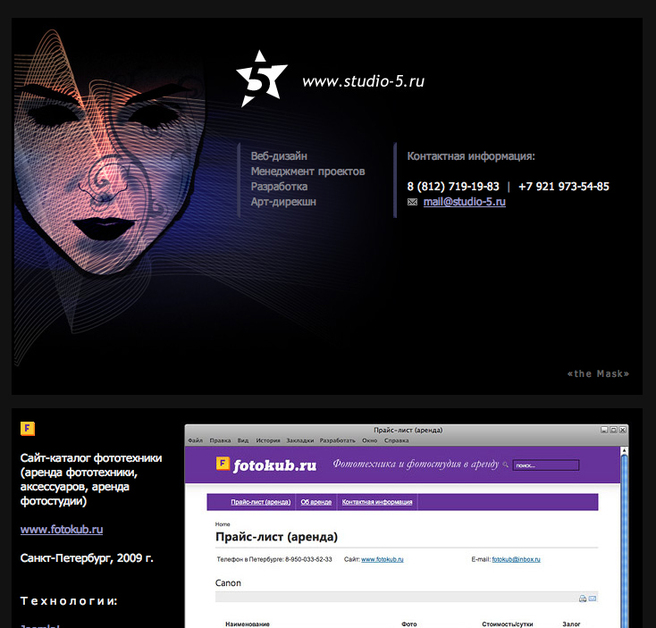Click the Фото column header

point(409,624)
